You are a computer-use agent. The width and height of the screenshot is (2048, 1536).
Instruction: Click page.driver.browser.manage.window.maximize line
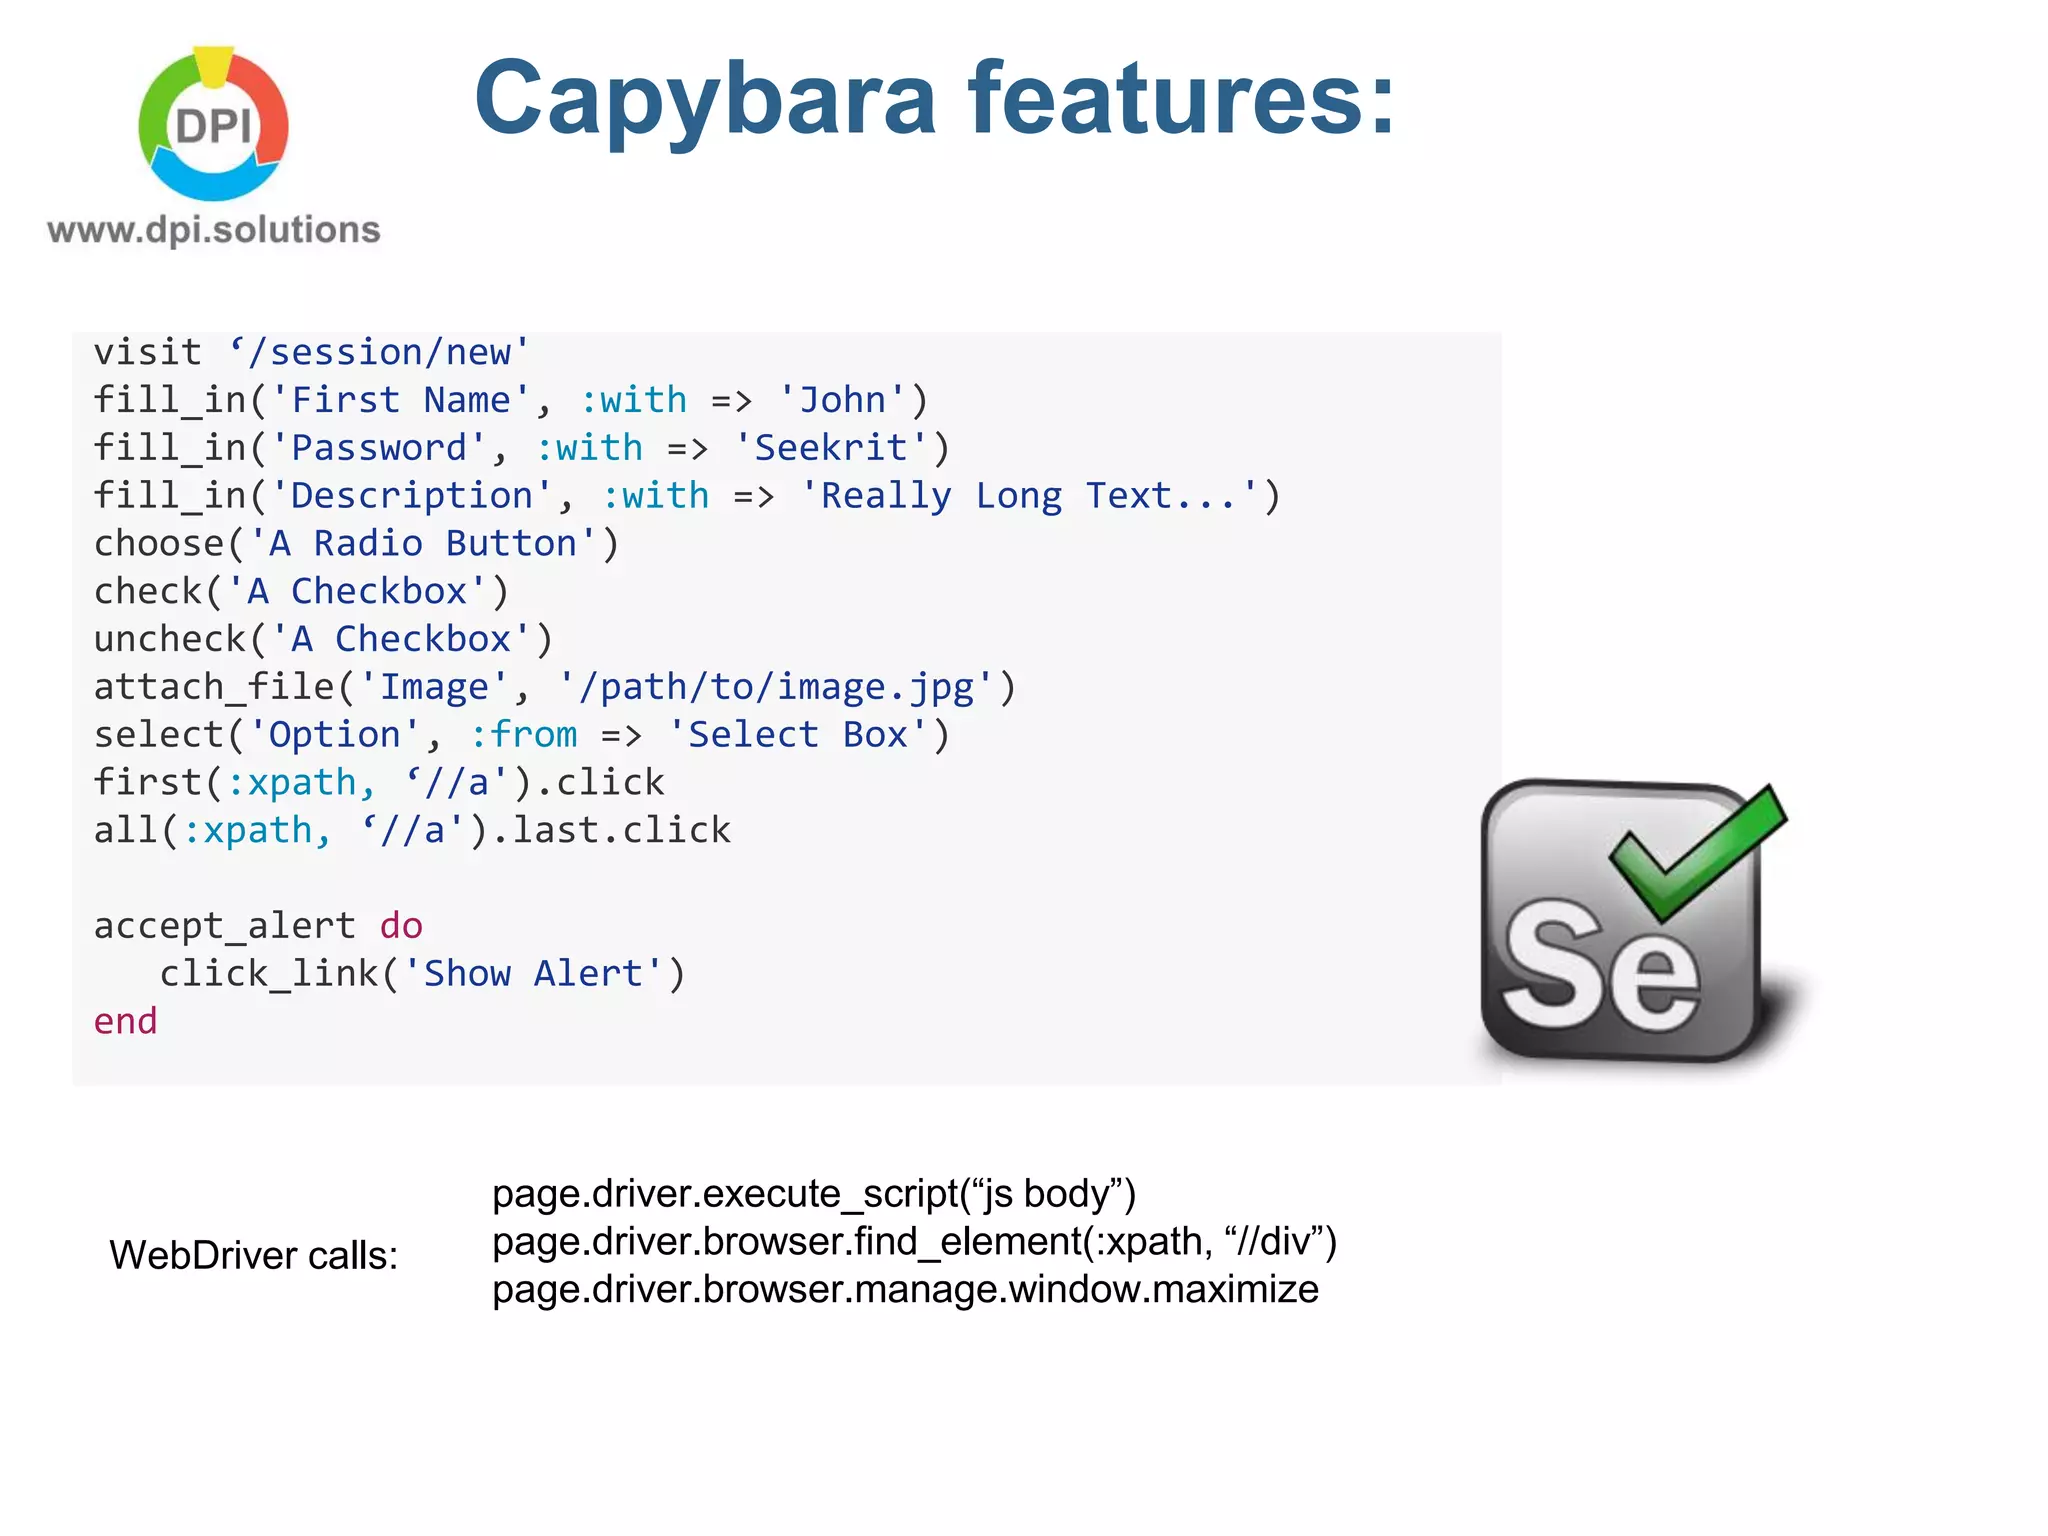point(904,1290)
